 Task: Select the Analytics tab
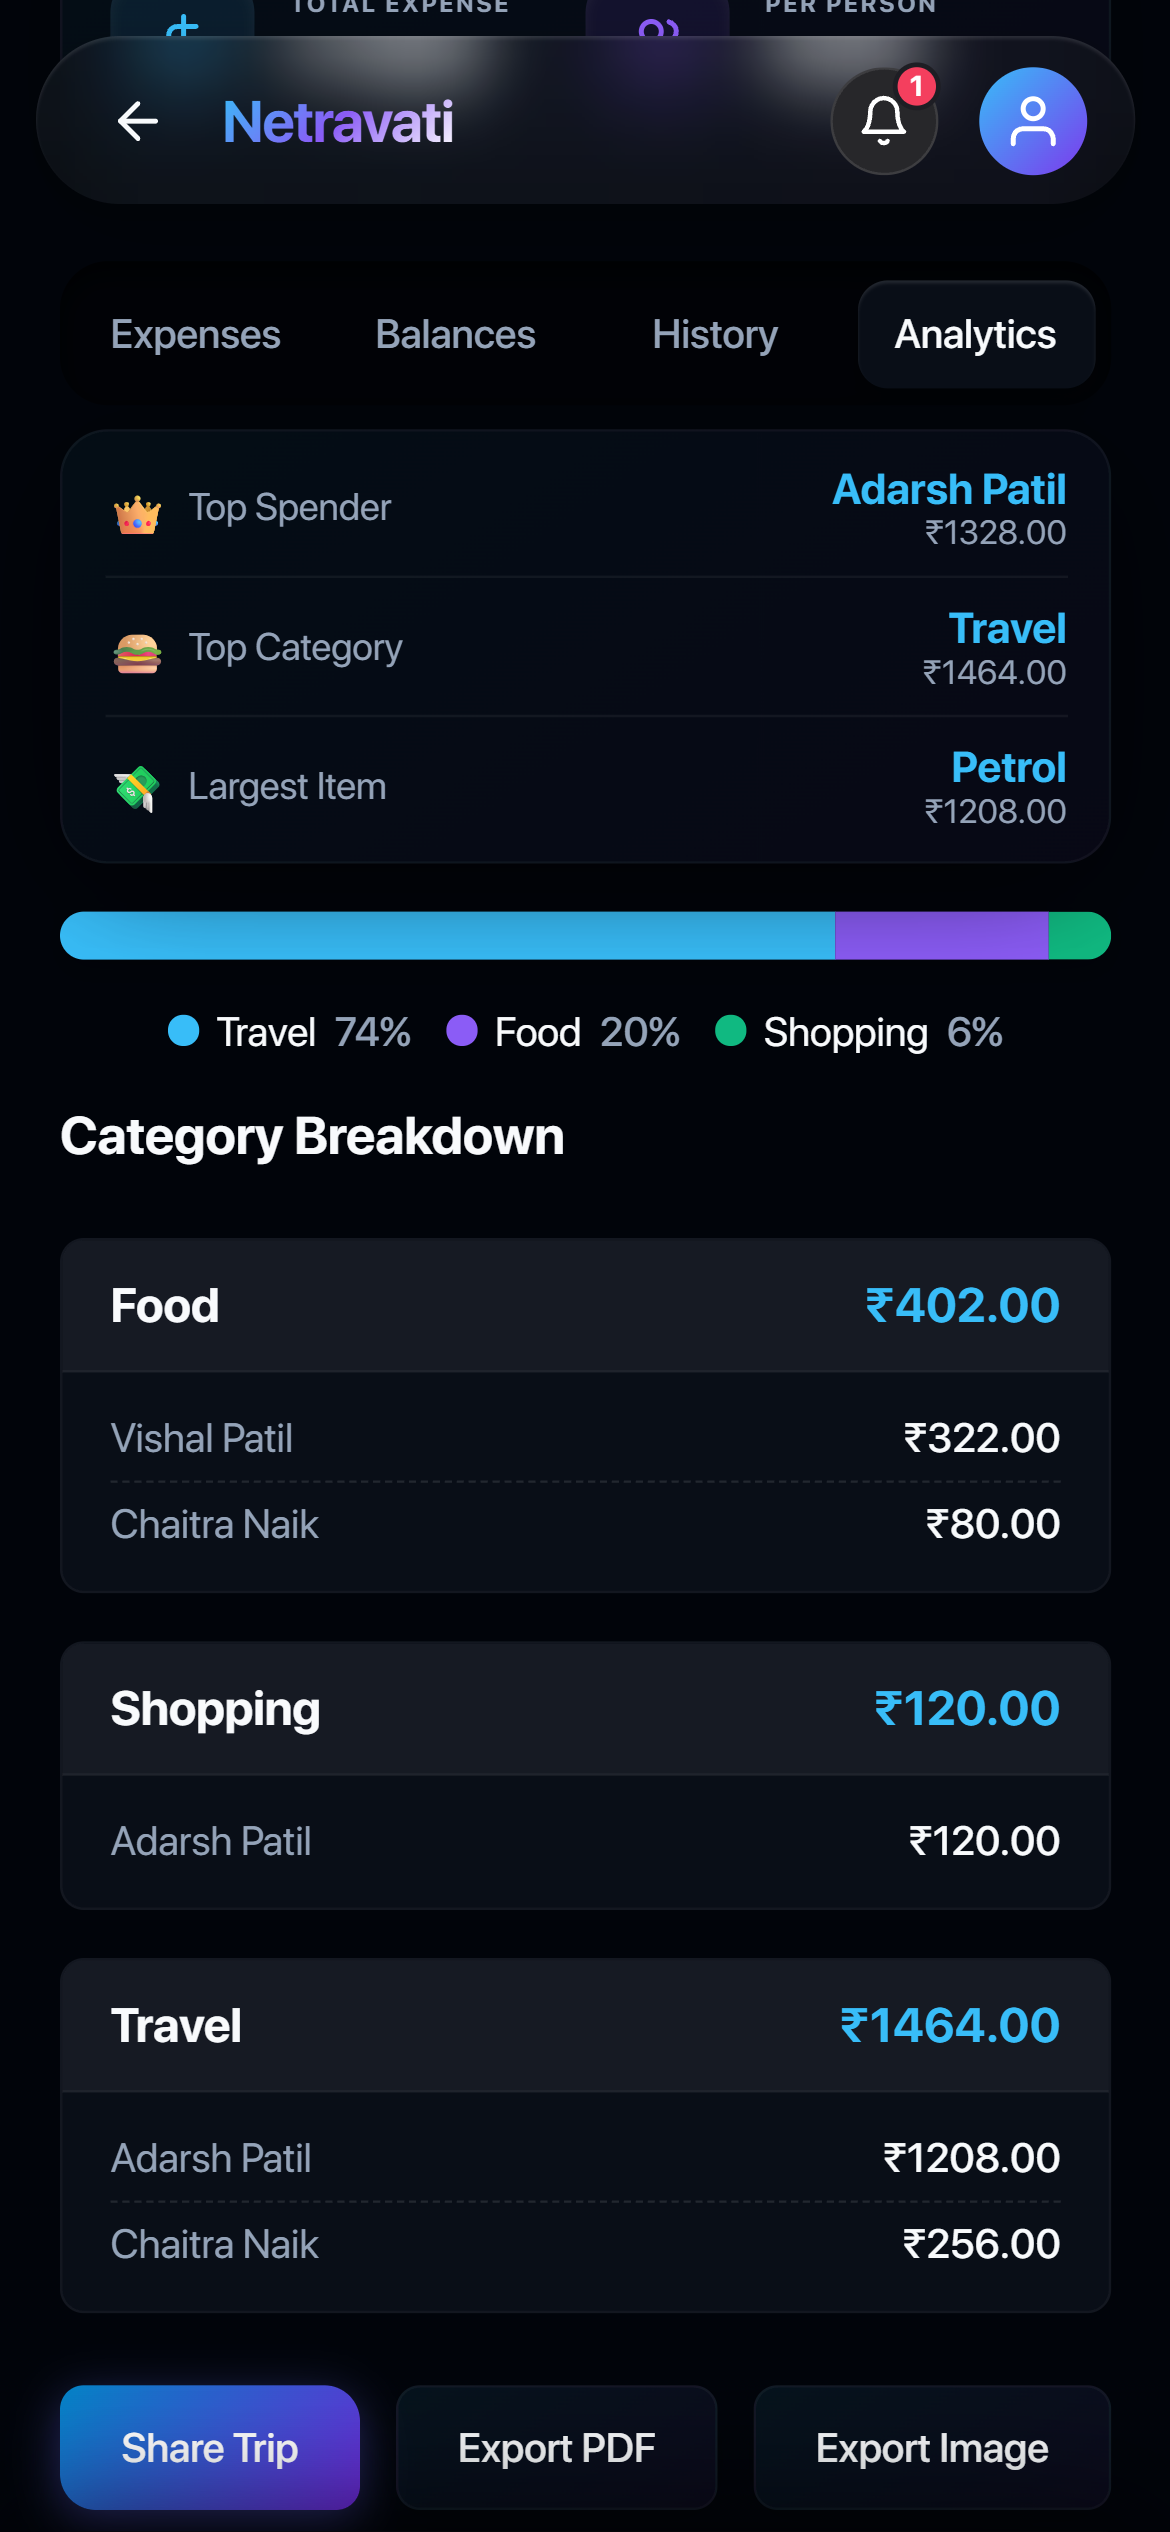(x=976, y=334)
